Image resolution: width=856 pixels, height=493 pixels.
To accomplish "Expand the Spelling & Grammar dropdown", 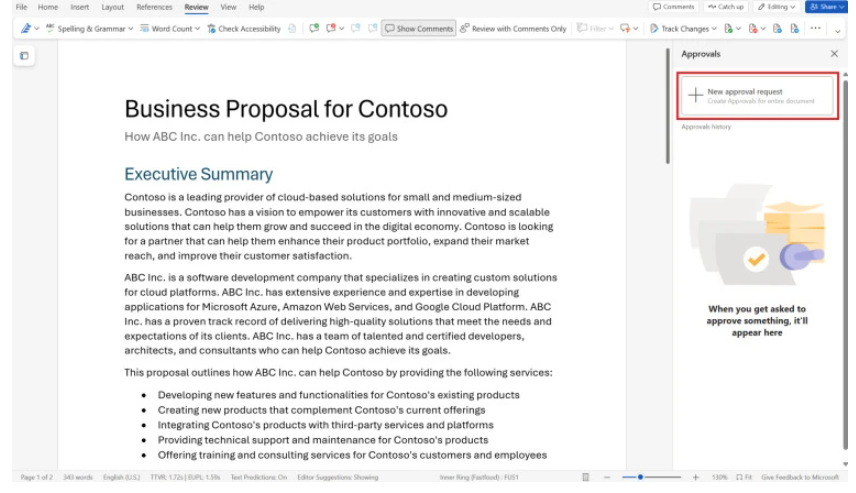I will coord(130,29).
